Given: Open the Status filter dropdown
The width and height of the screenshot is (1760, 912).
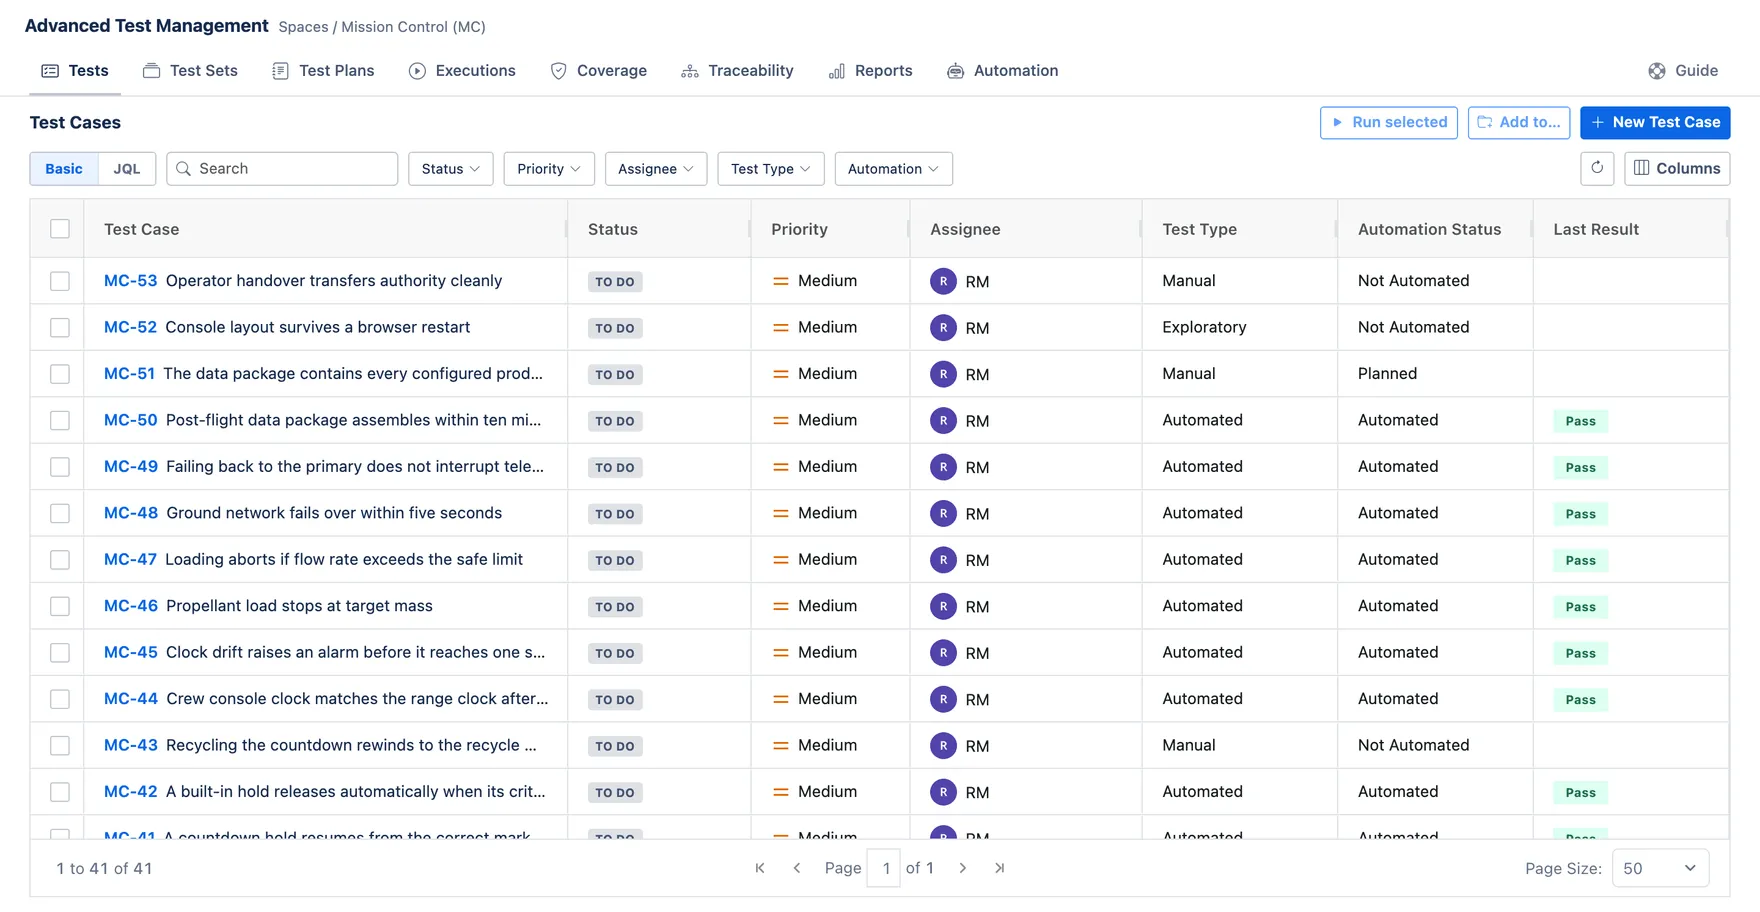Looking at the screenshot, I should coord(451,169).
